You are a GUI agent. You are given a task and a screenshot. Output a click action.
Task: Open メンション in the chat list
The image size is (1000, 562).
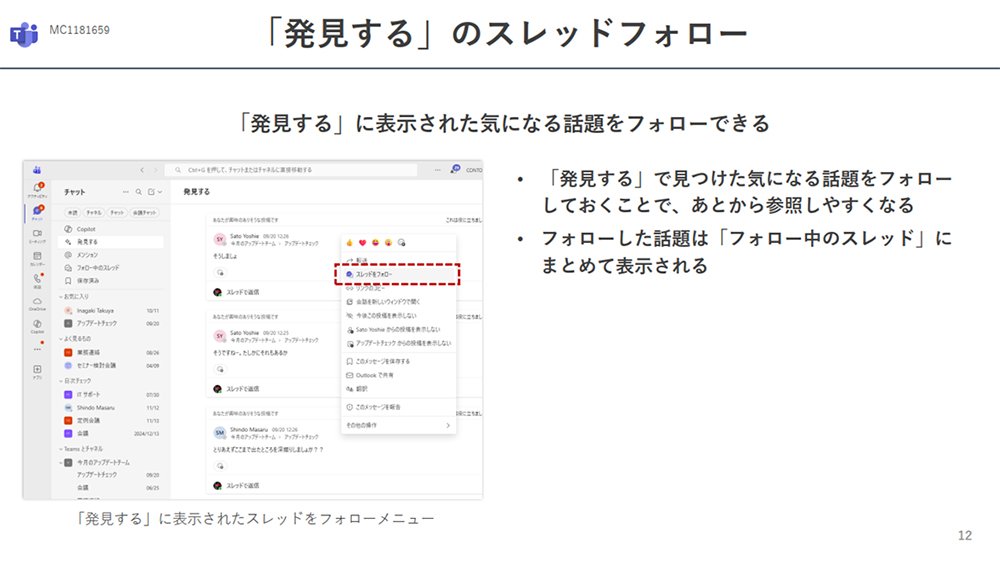coord(111,255)
